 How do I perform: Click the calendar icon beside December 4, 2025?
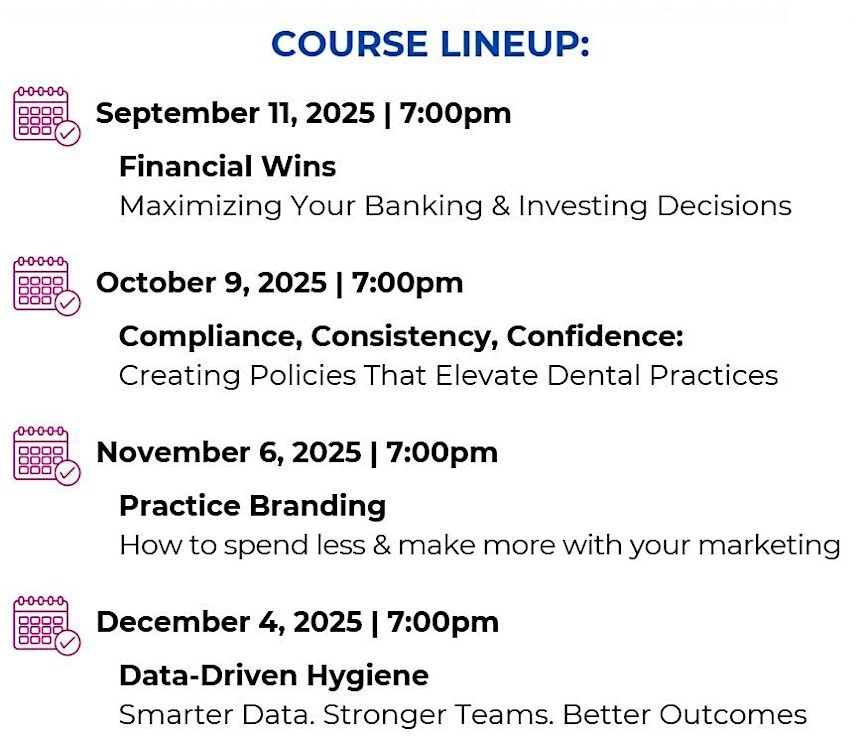[x=47, y=625]
